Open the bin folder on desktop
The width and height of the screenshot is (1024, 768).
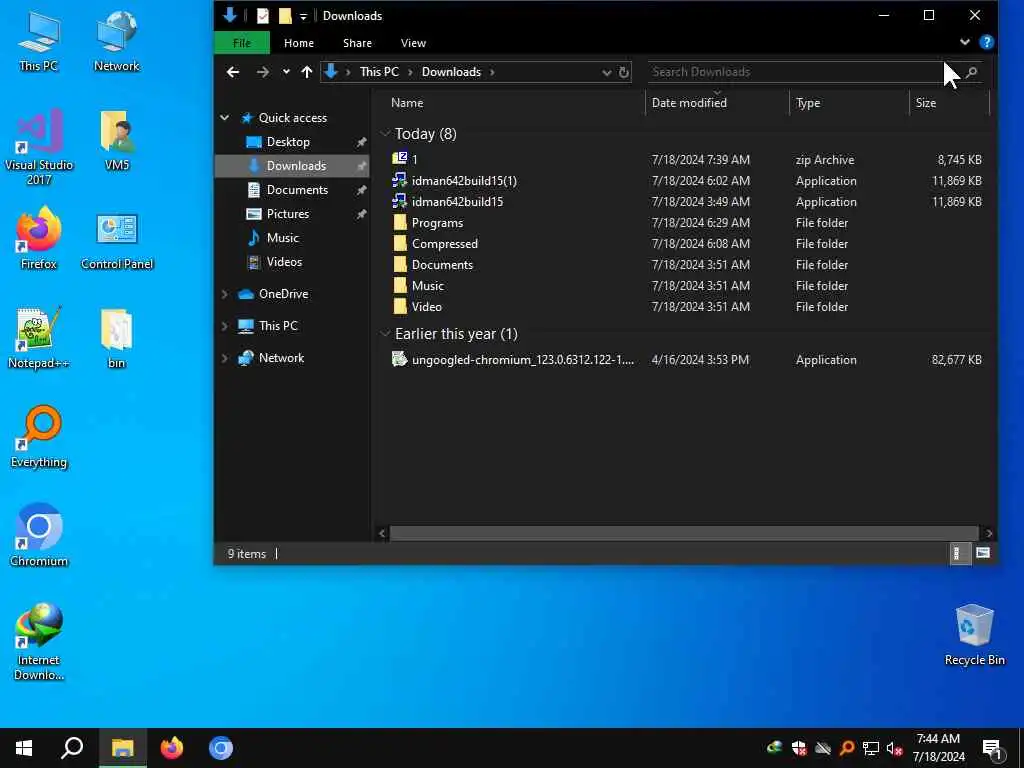coord(116,338)
